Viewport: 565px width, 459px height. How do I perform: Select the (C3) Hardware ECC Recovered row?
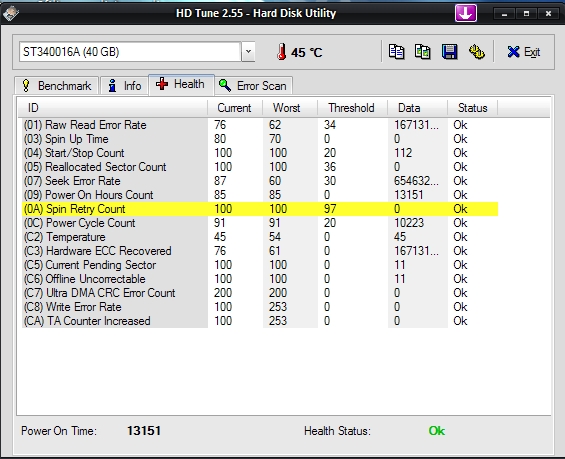260,251
